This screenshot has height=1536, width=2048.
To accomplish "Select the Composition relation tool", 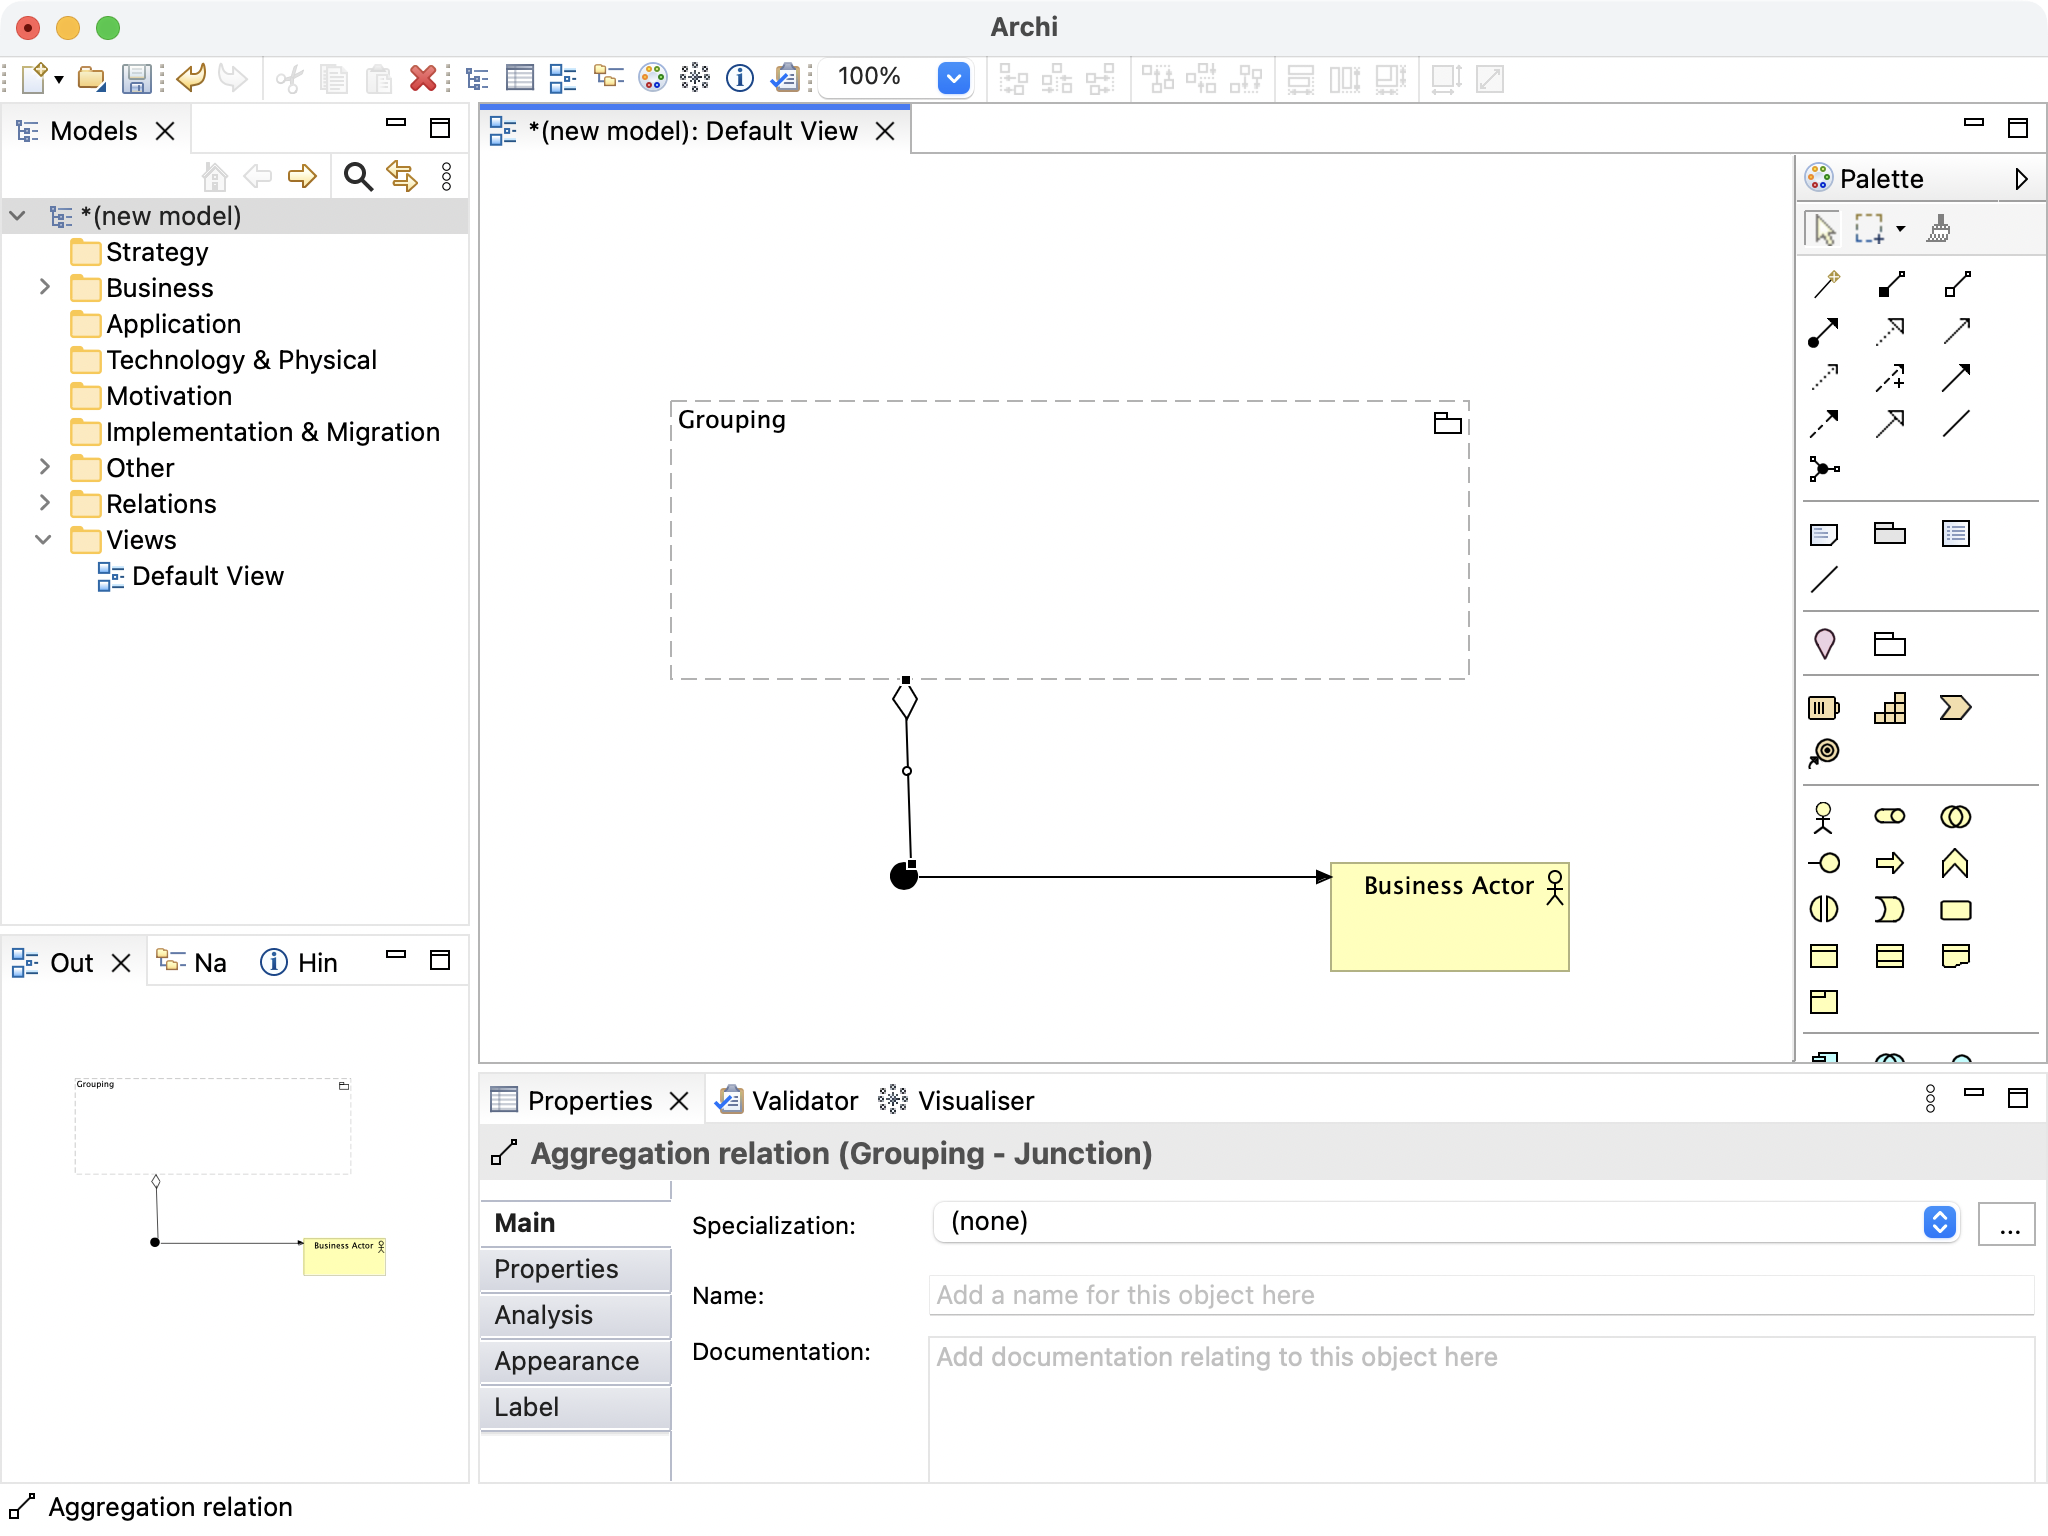I will point(1891,285).
